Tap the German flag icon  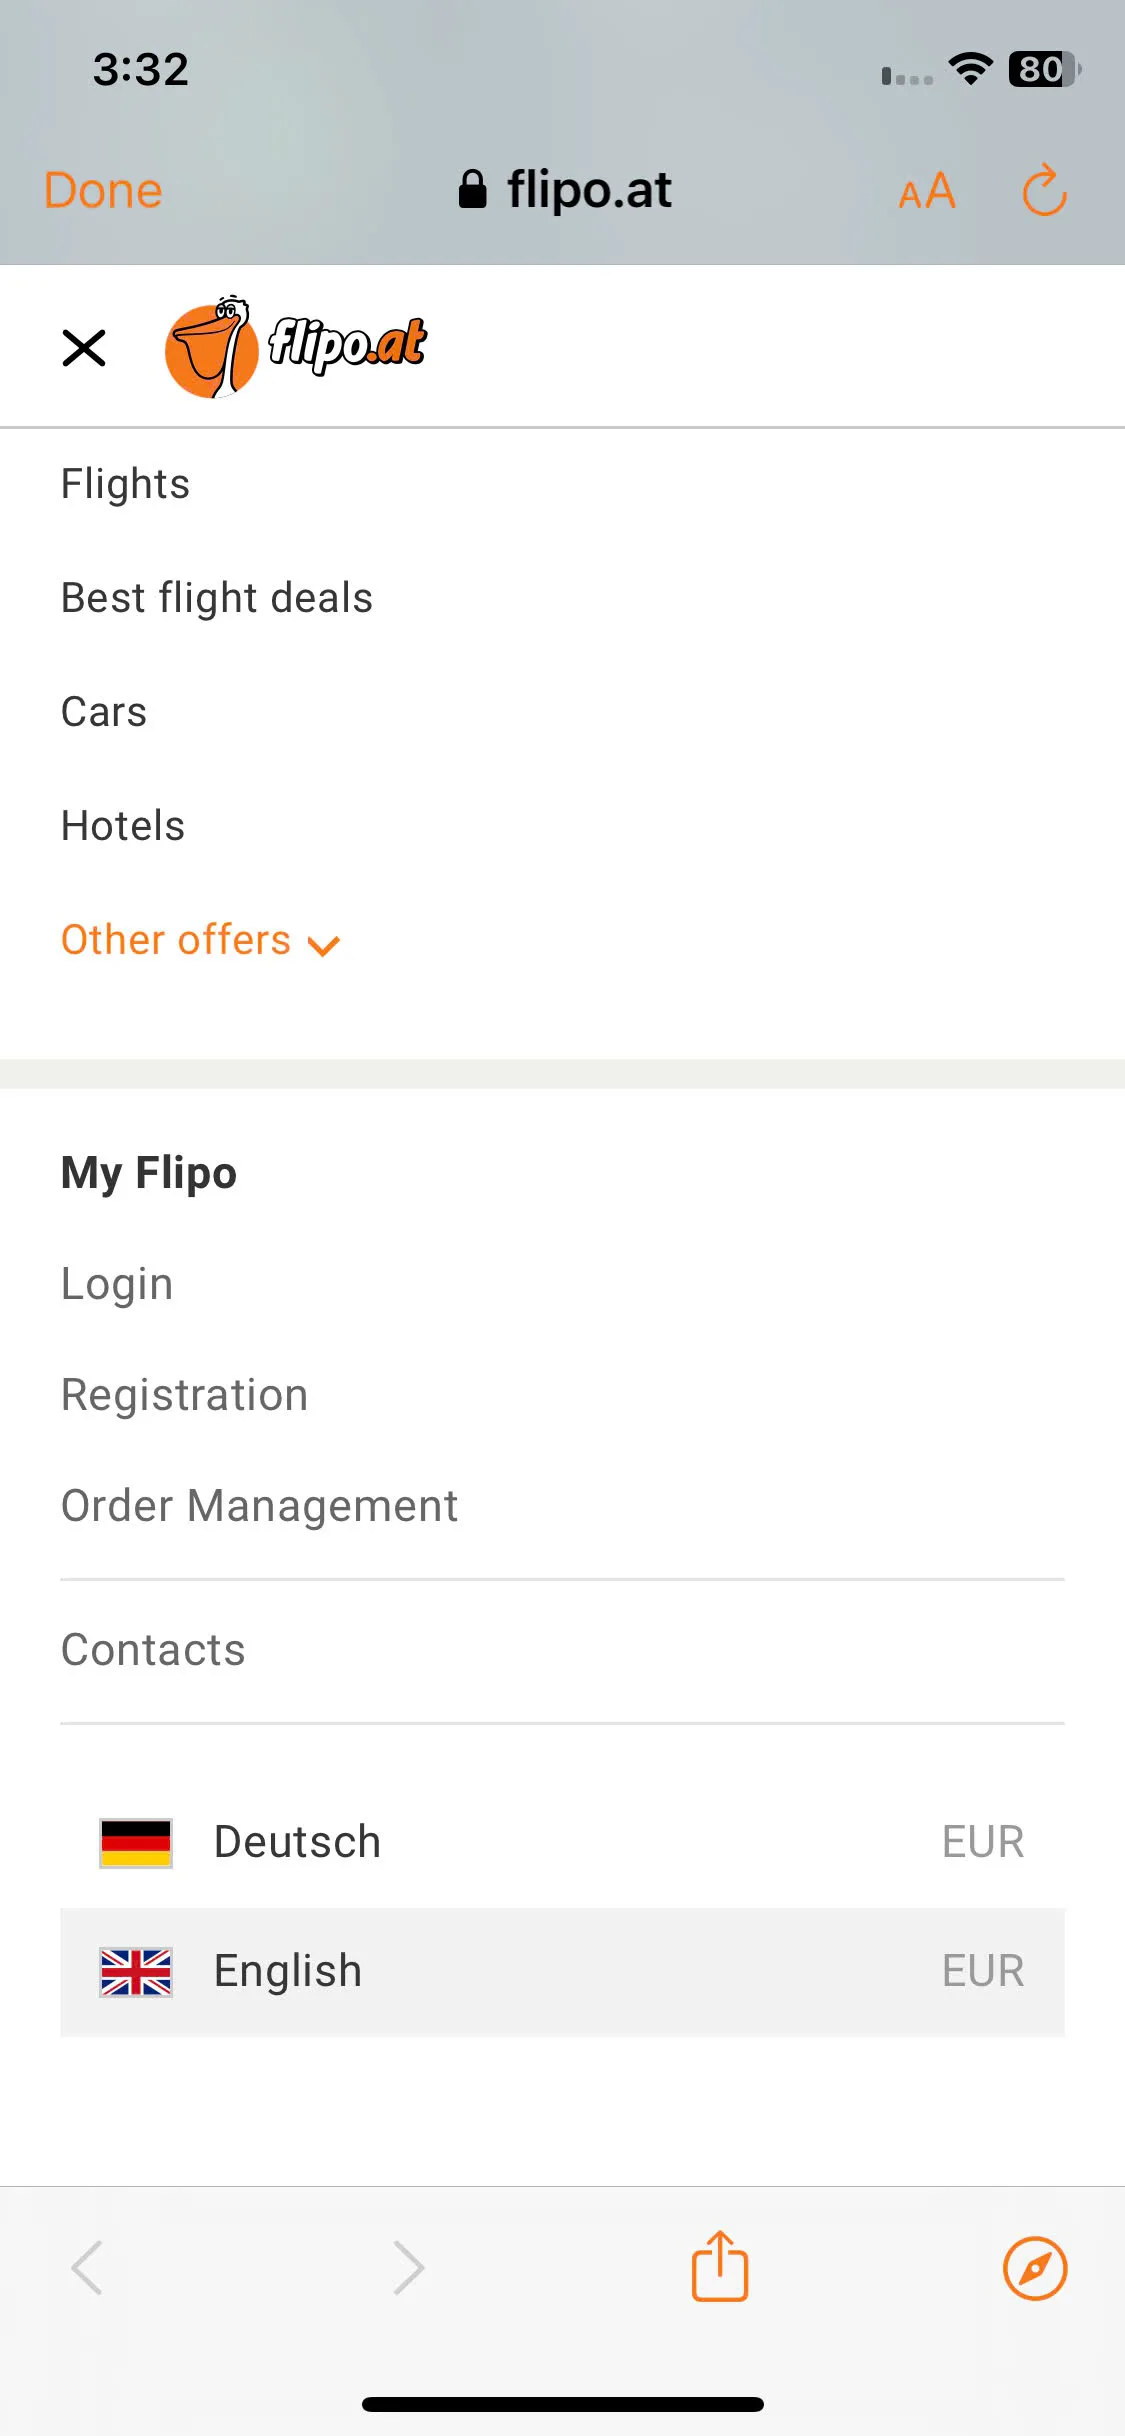(x=136, y=1843)
